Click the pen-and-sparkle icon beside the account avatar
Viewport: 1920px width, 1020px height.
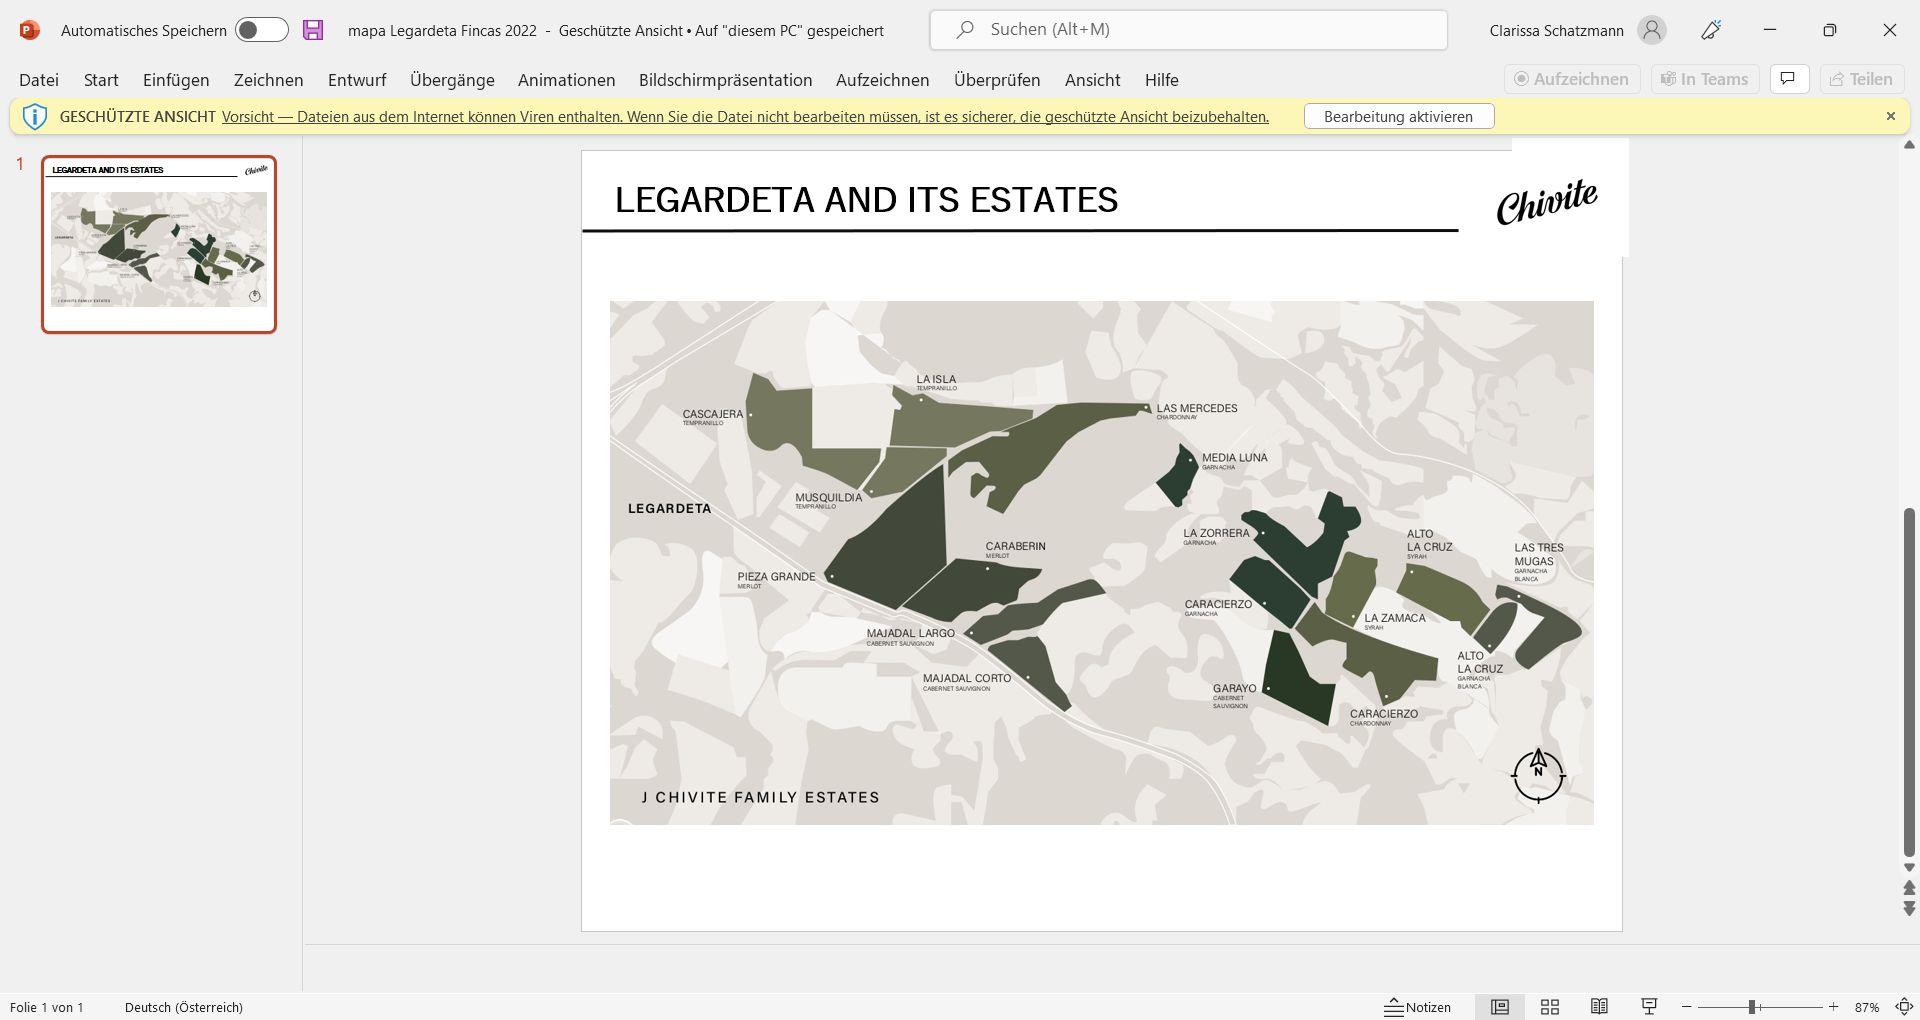[x=1711, y=30]
